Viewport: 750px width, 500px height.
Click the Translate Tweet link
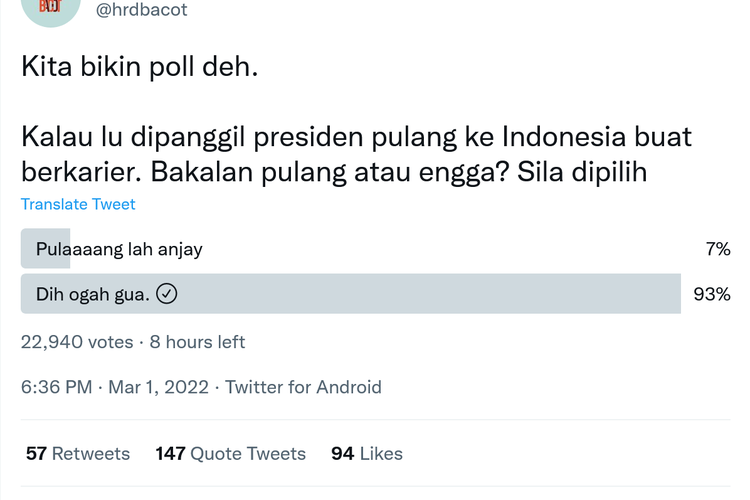point(78,204)
